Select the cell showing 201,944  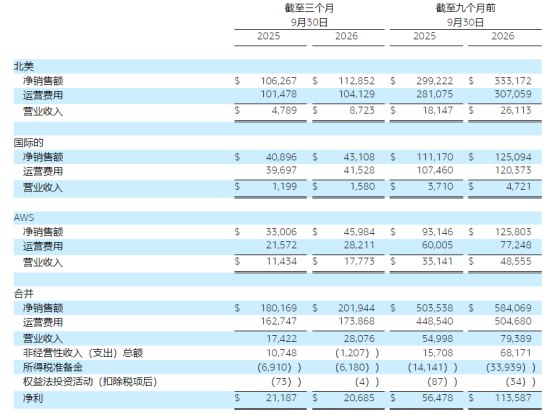click(356, 308)
